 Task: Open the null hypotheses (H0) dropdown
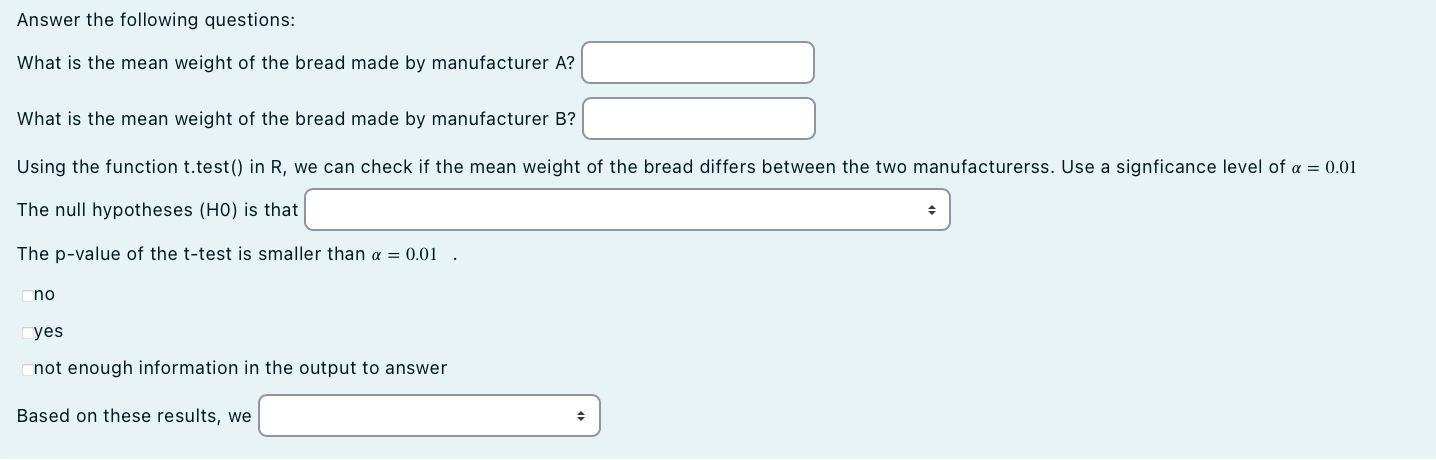[x=627, y=210]
